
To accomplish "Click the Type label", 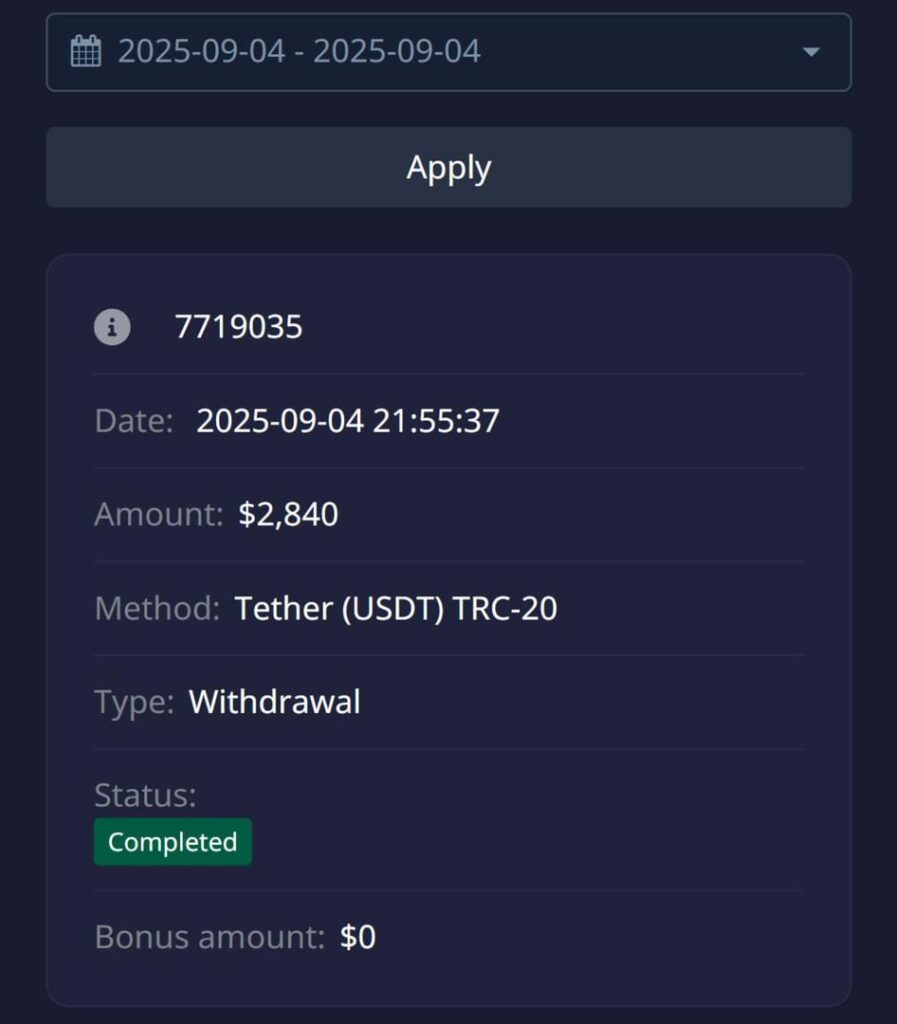I will click(134, 702).
